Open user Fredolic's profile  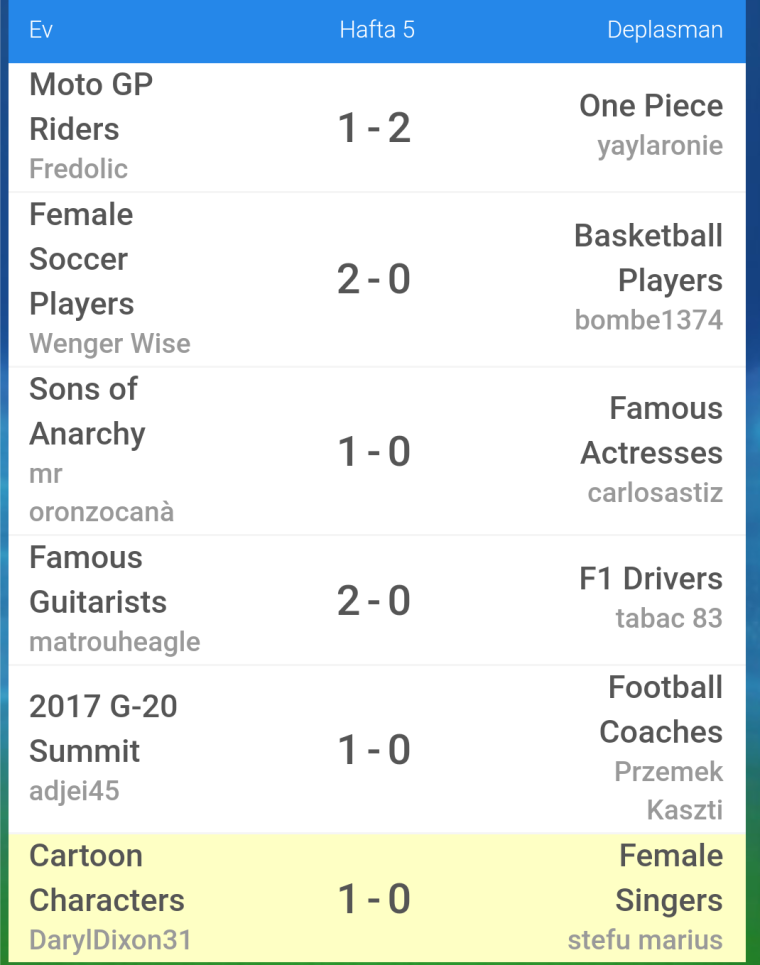tap(79, 169)
